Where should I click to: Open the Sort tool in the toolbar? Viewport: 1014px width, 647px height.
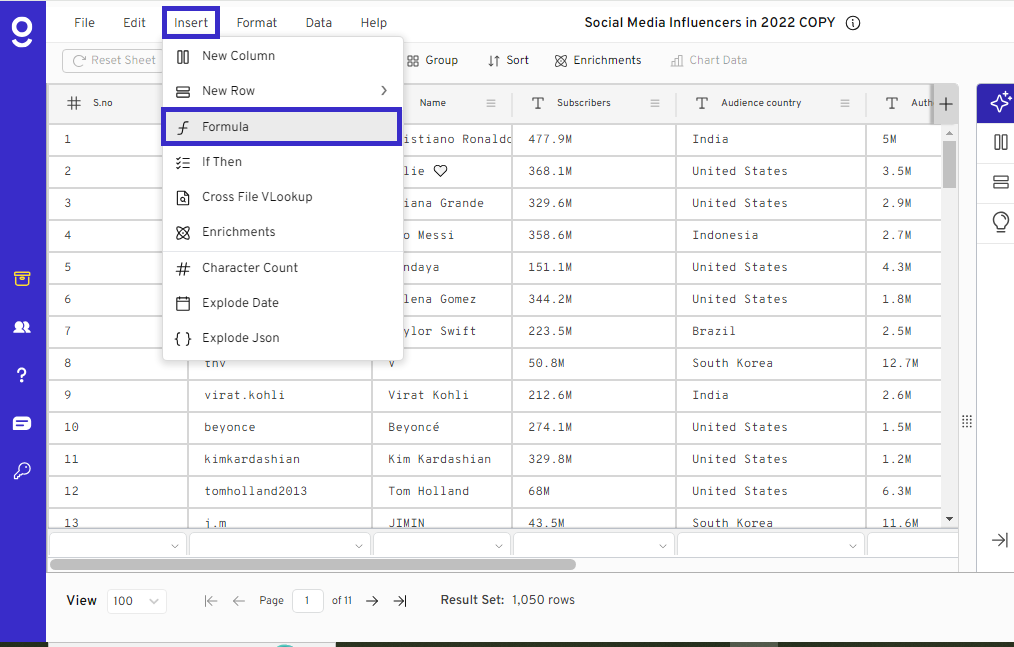[x=507, y=60]
